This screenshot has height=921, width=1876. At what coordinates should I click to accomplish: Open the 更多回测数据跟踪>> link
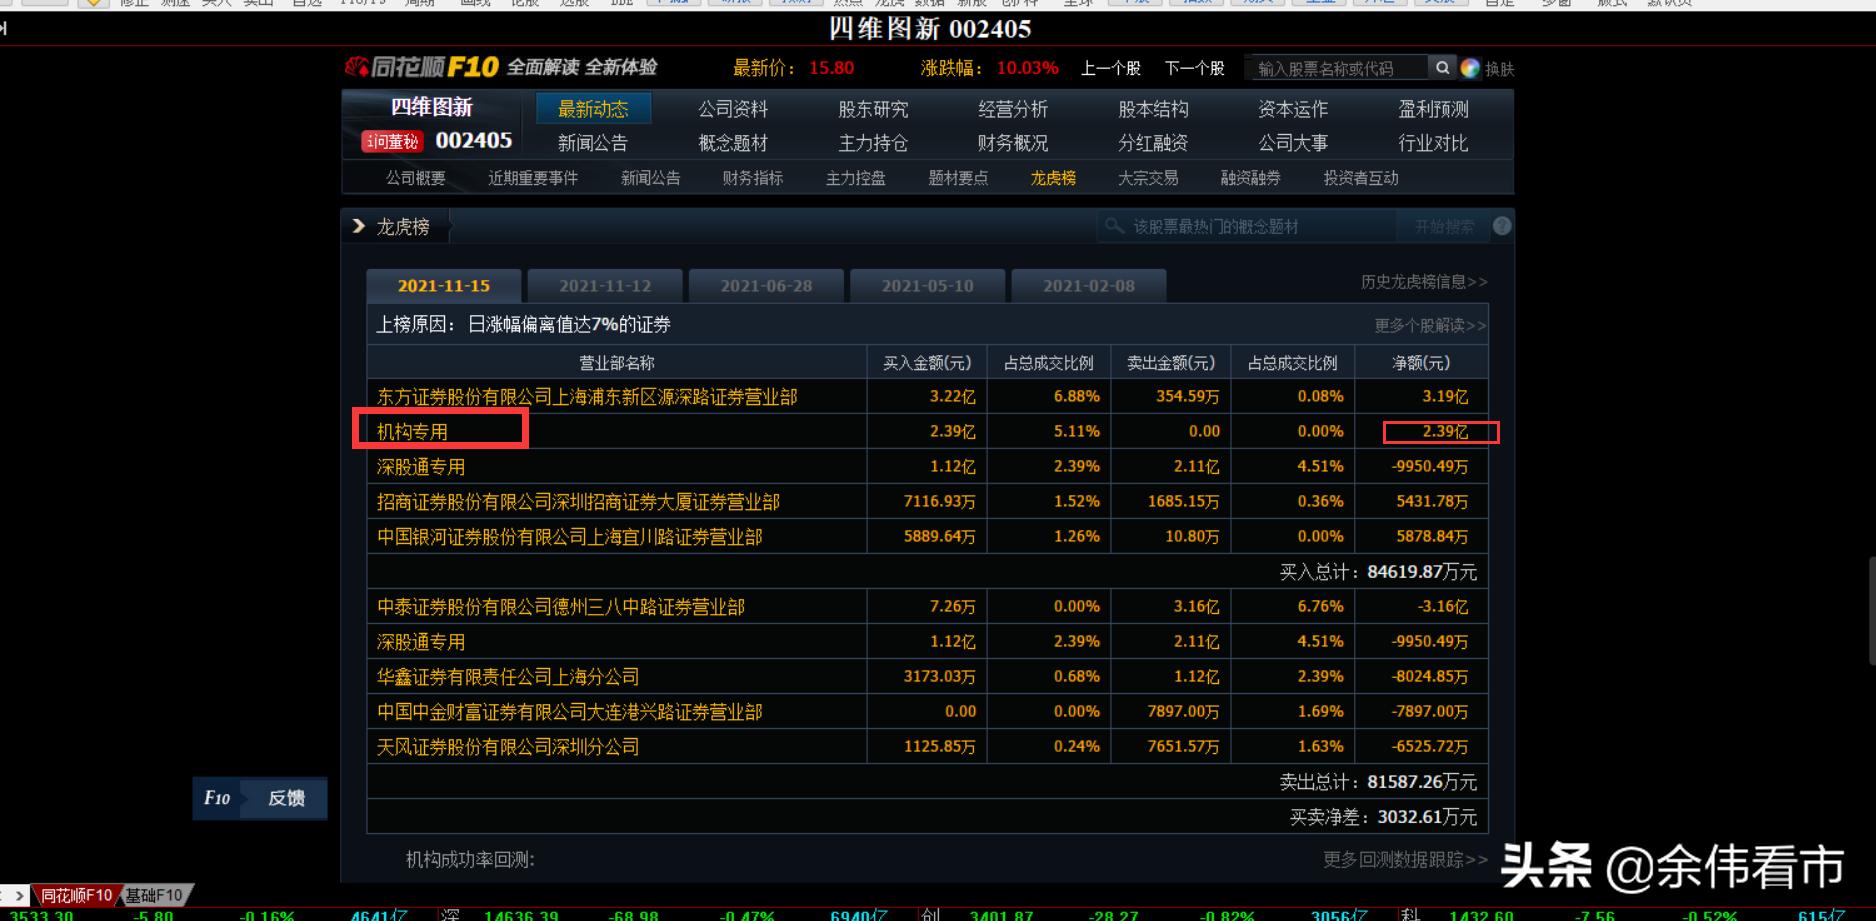click(1405, 859)
